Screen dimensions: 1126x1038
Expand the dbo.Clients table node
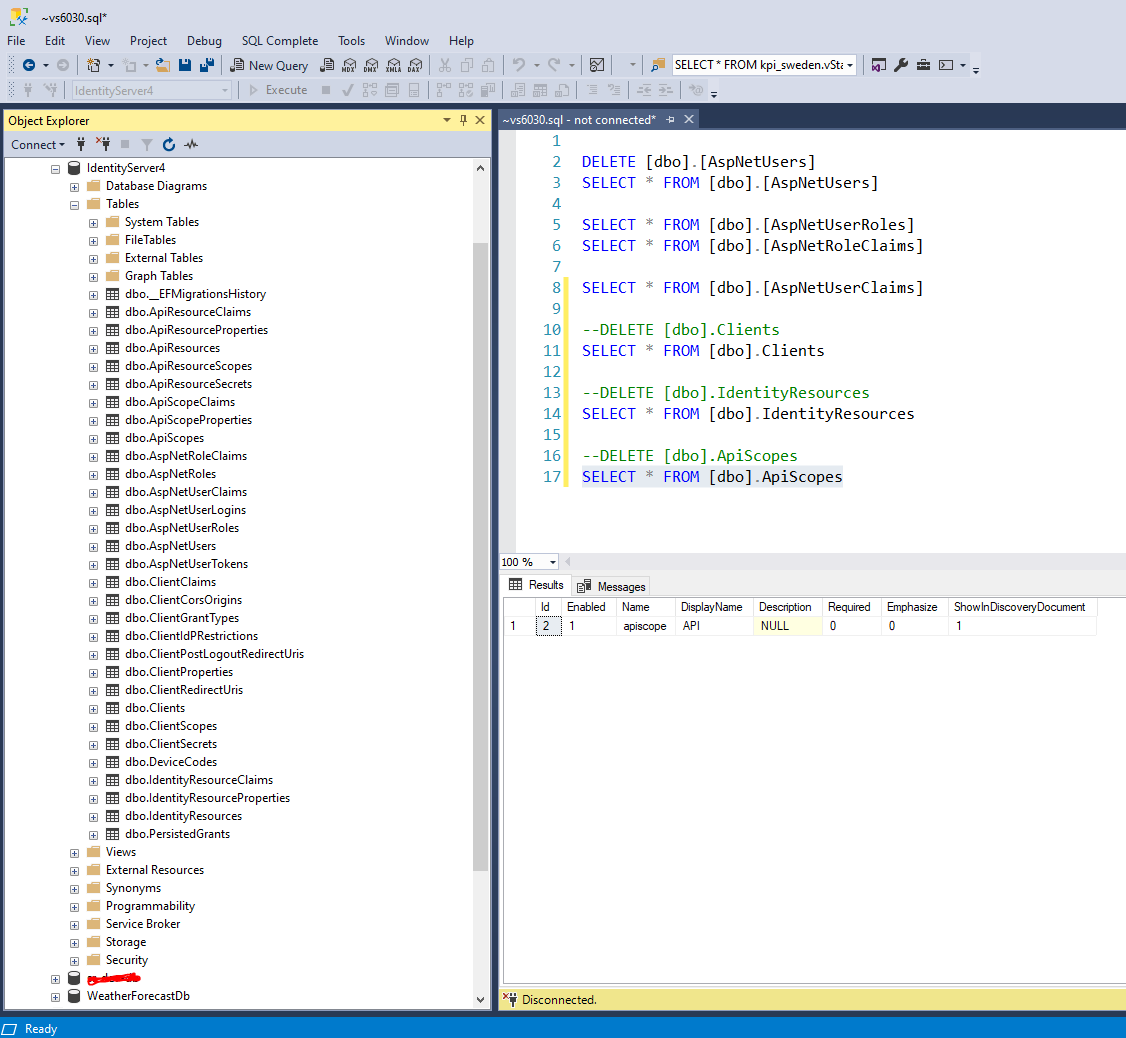[x=93, y=708]
